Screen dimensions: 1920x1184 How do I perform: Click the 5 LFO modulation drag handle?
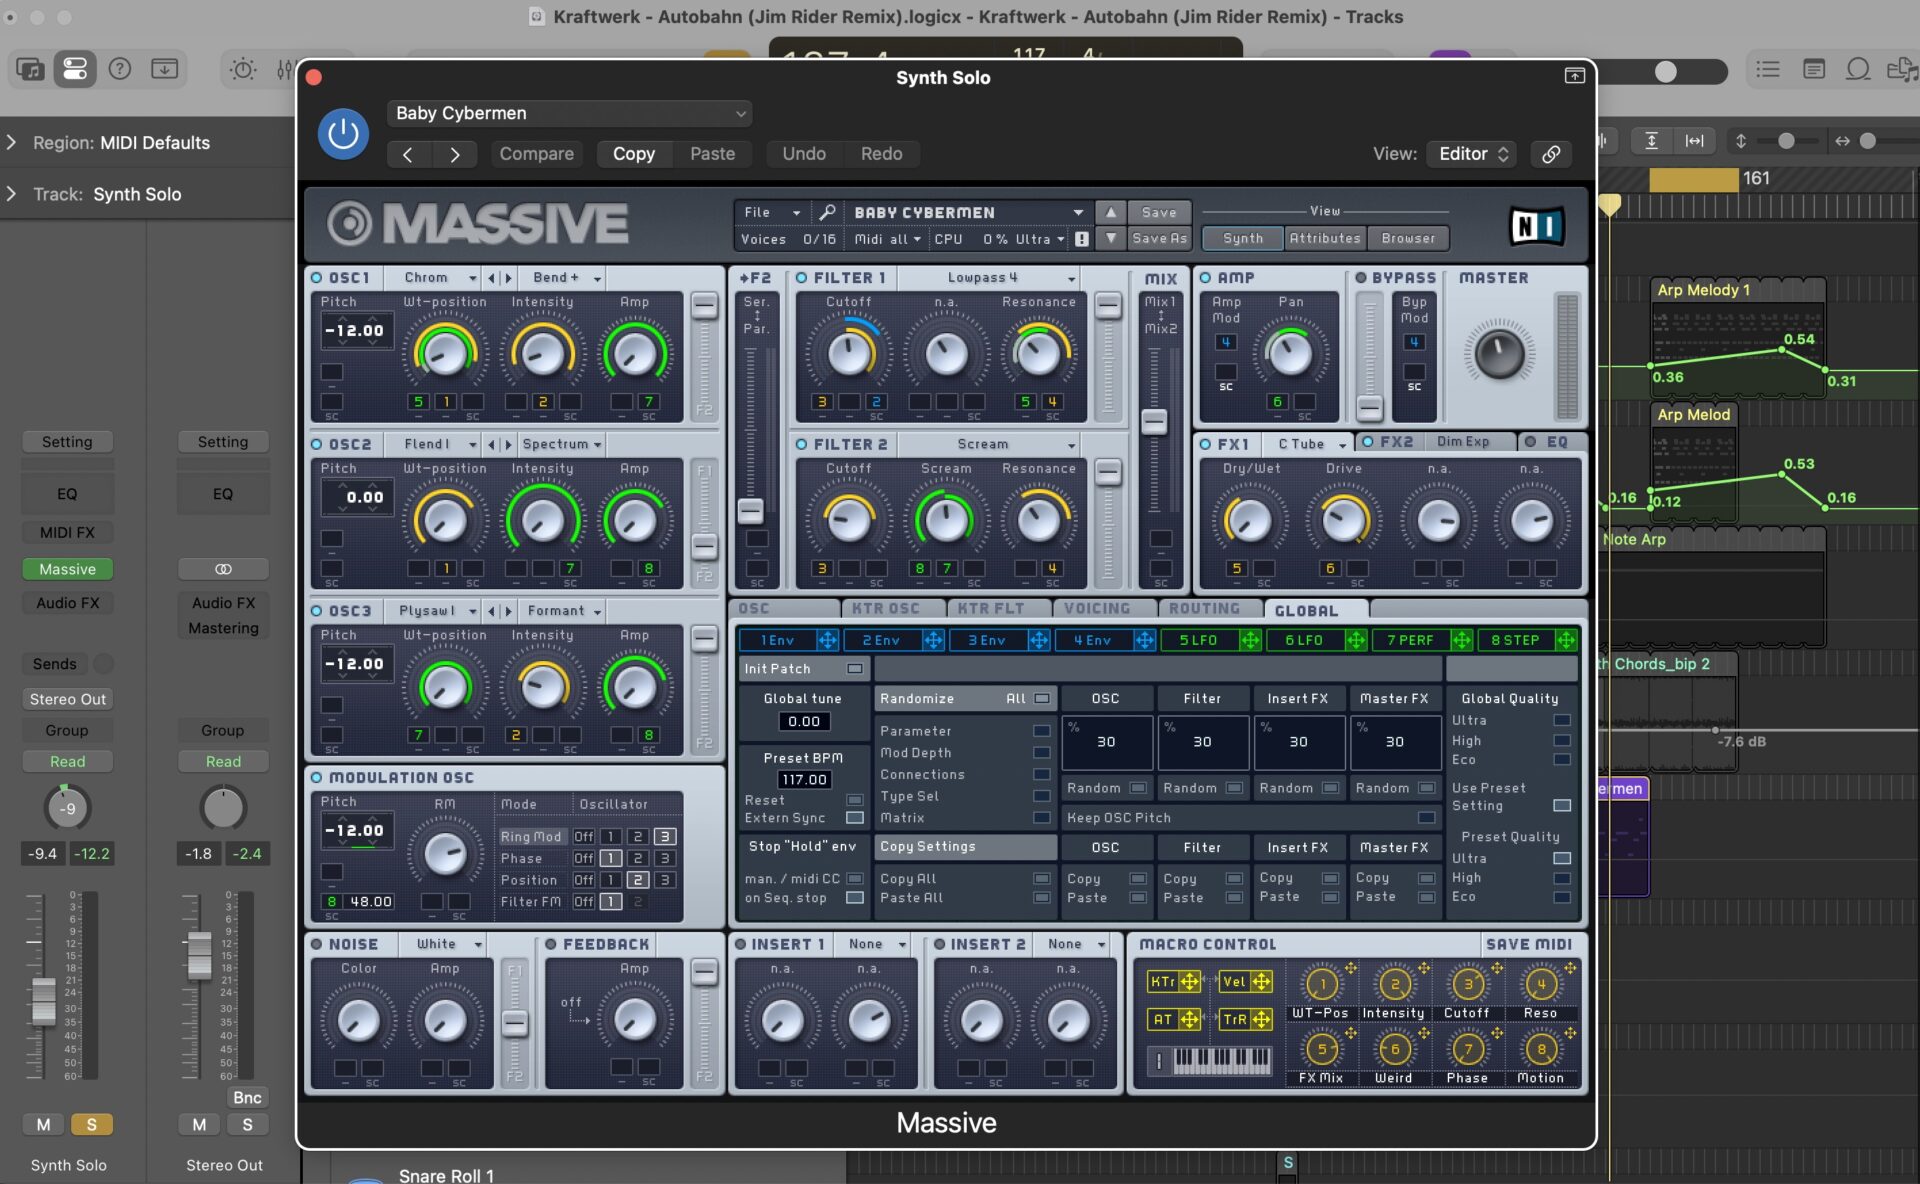click(x=1250, y=640)
